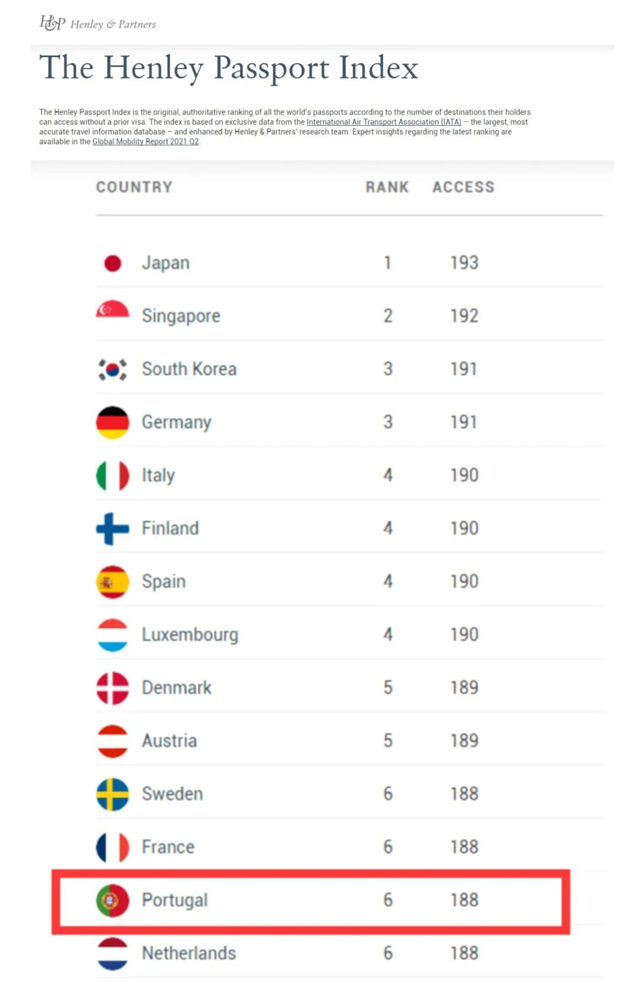Select the Italy country row name
The height and width of the screenshot is (981, 640).
point(158,475)
